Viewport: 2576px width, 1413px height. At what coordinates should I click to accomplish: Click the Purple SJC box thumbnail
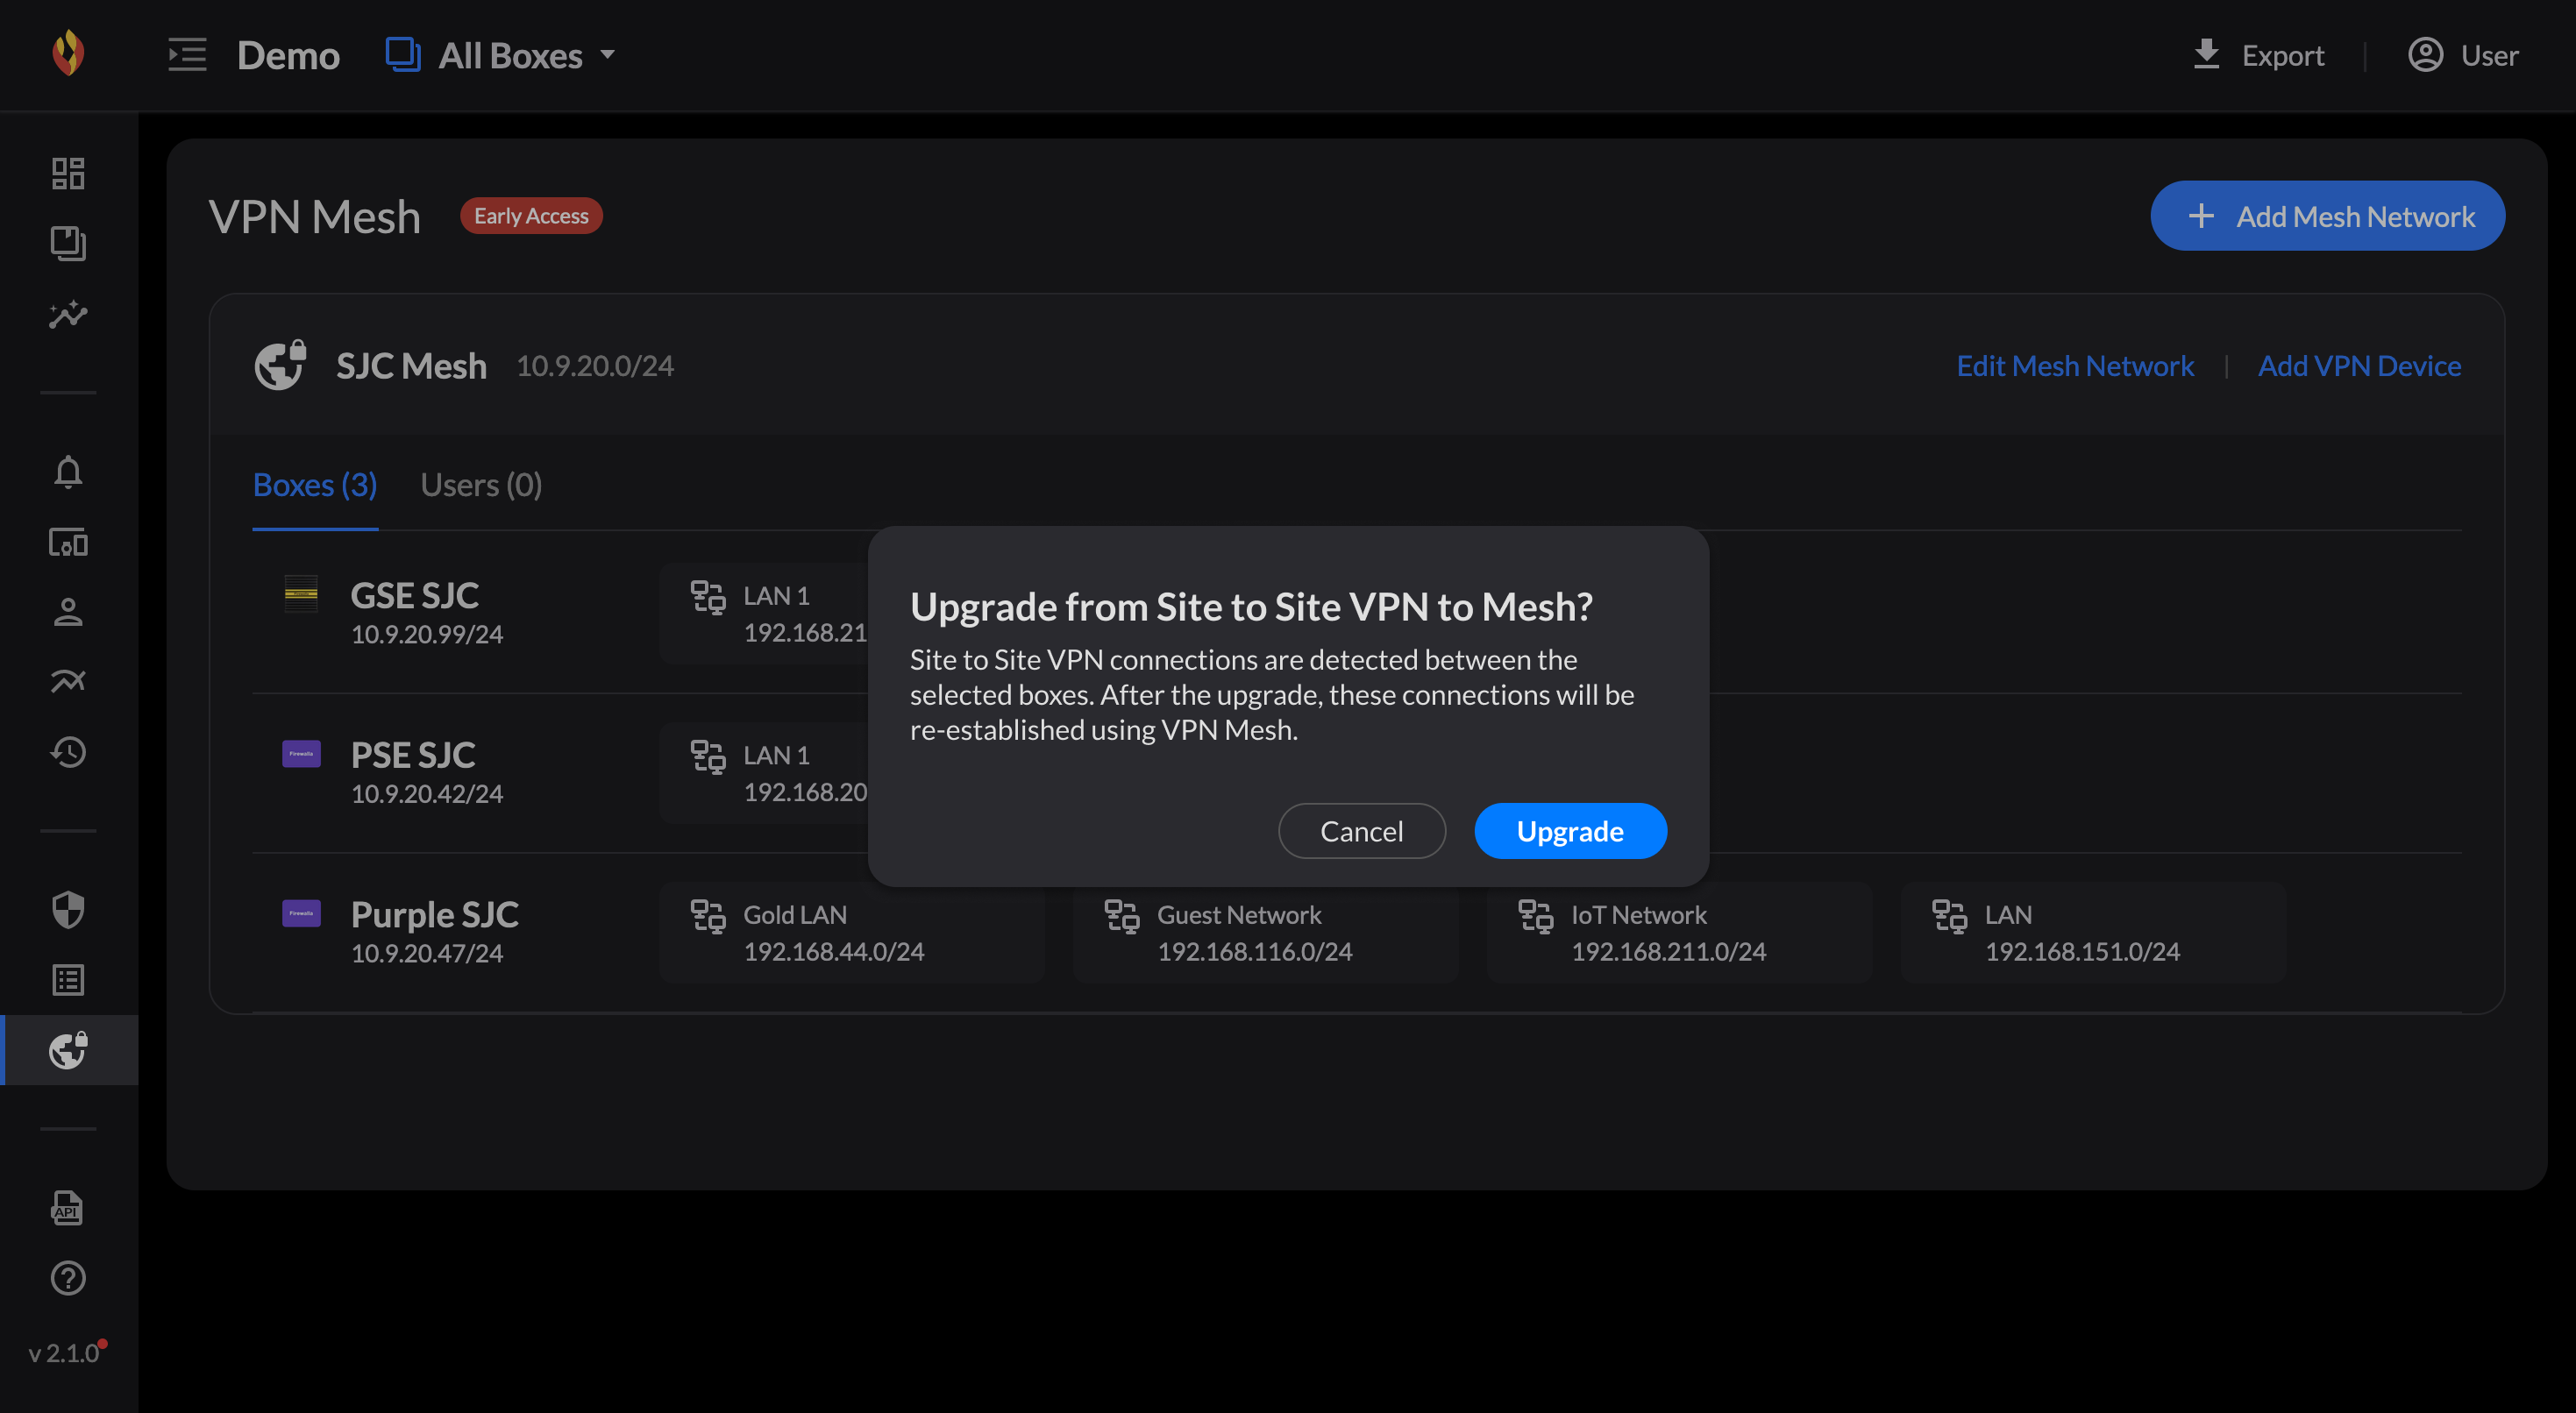301,913
